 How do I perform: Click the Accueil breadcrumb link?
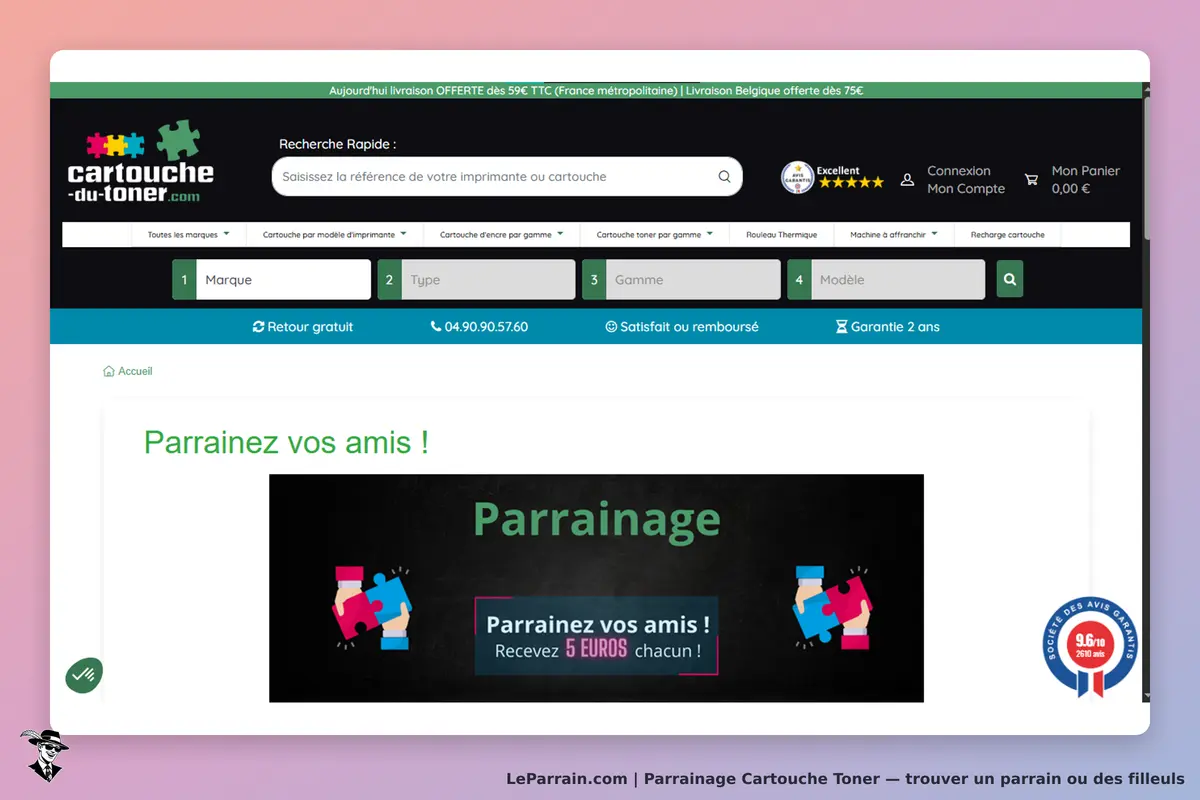[135, 371]
